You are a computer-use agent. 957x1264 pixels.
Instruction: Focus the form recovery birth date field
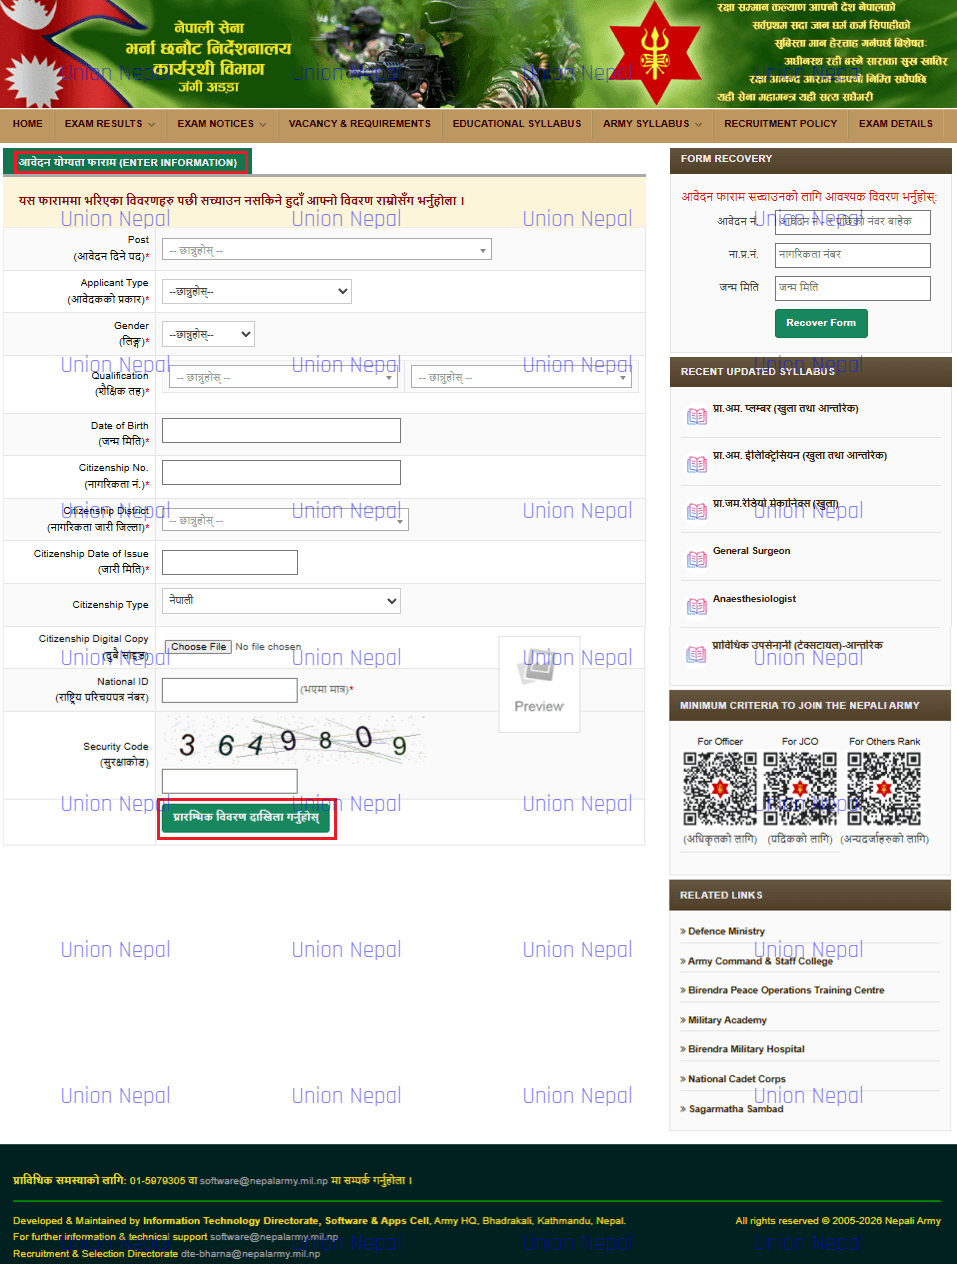point(853,288)
